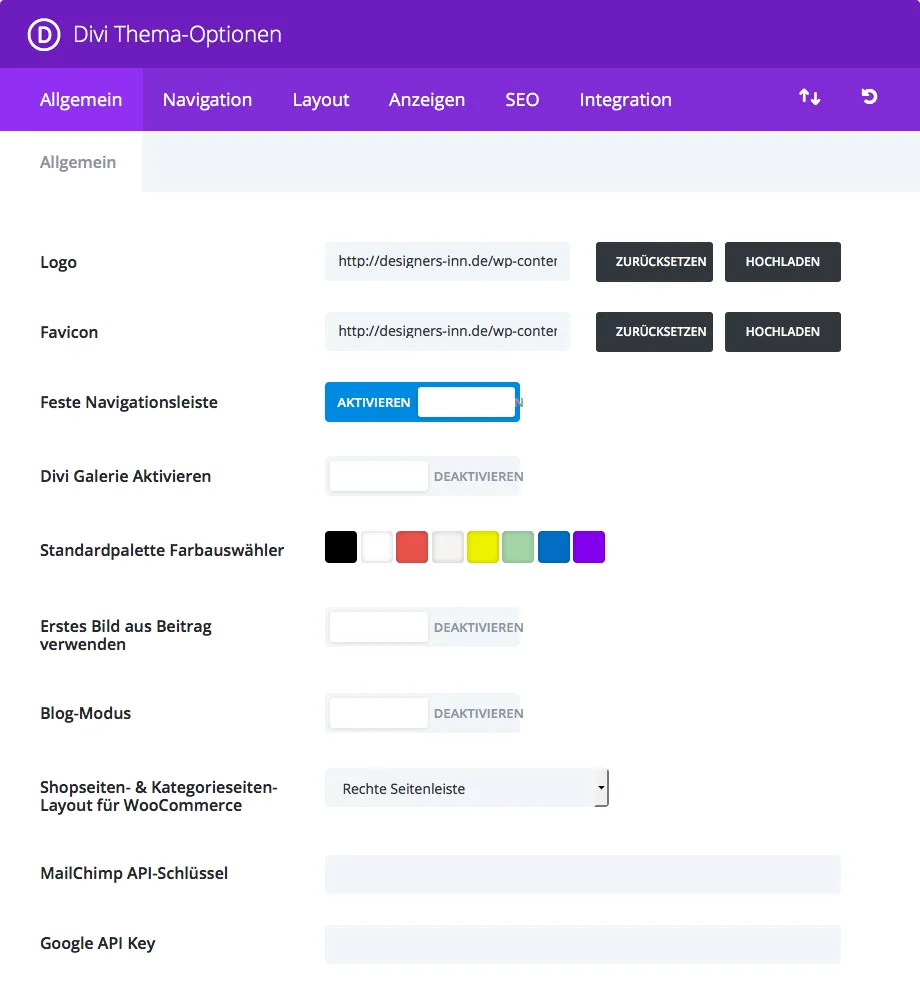Open the Layout tab
Screen dimensions: 920x992
click(320, 100)
